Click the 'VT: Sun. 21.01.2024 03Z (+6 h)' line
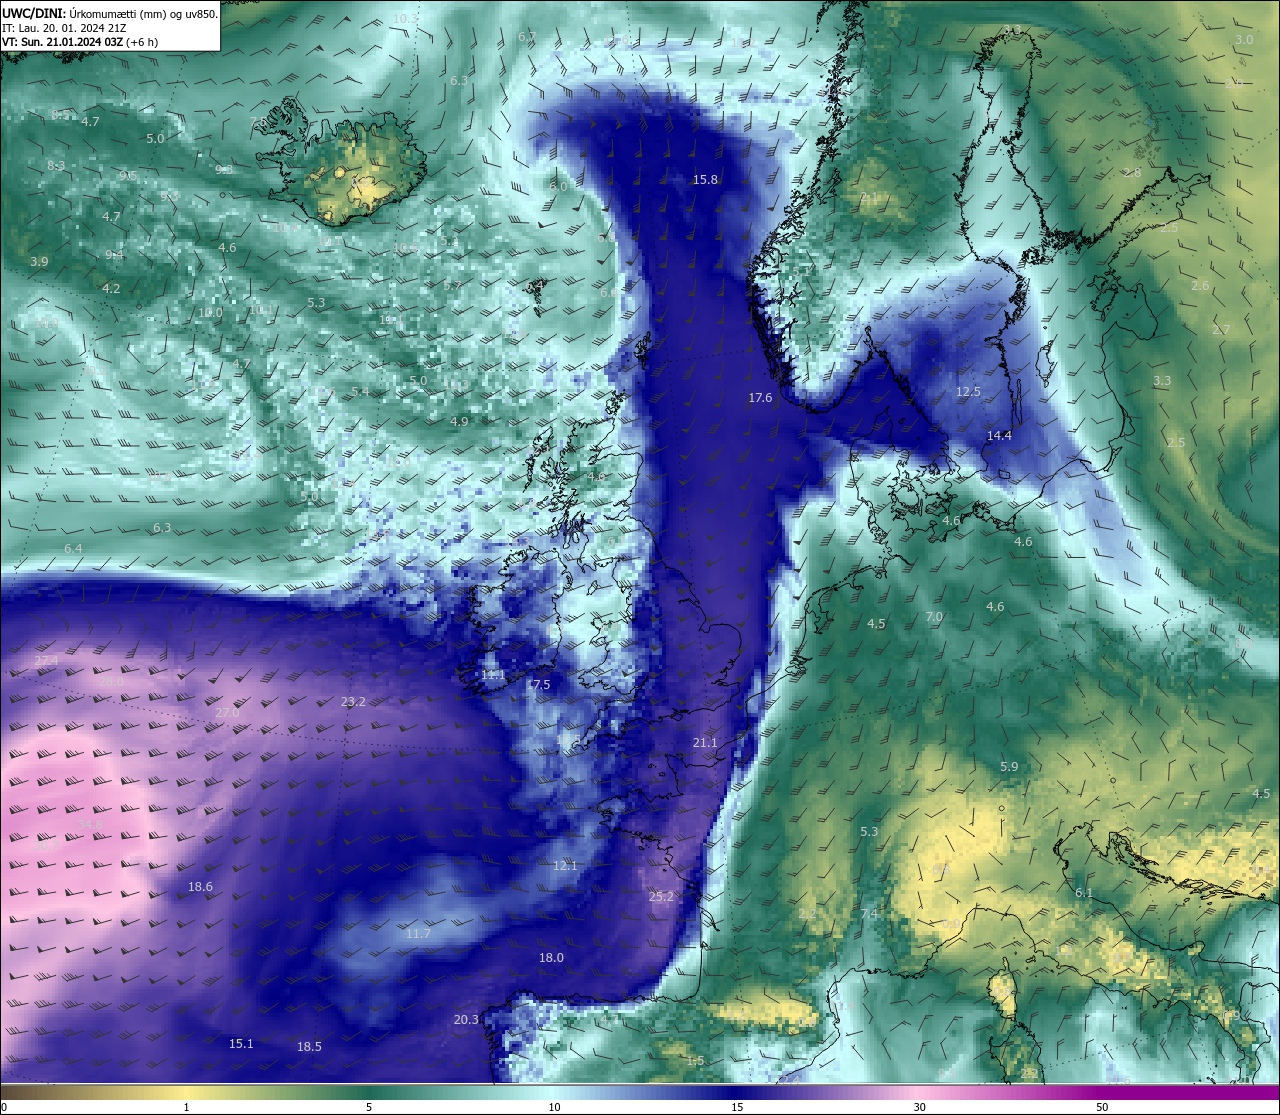 79,42
